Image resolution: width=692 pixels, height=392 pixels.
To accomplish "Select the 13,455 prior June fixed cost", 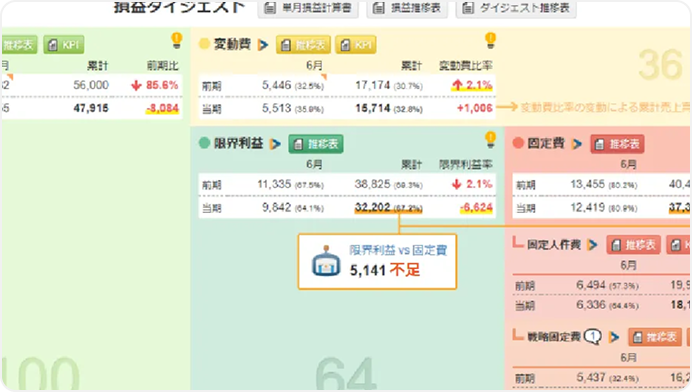I will [587, 184].
